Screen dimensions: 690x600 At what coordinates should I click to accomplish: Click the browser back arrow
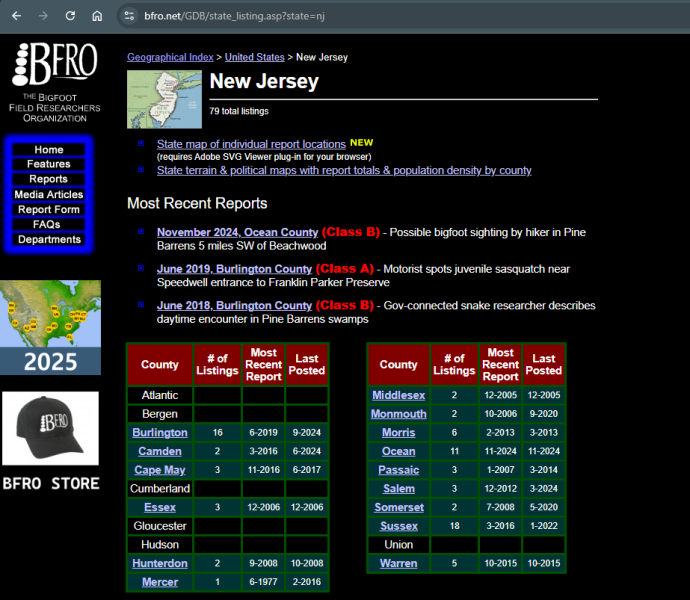[x=15, y=16]
